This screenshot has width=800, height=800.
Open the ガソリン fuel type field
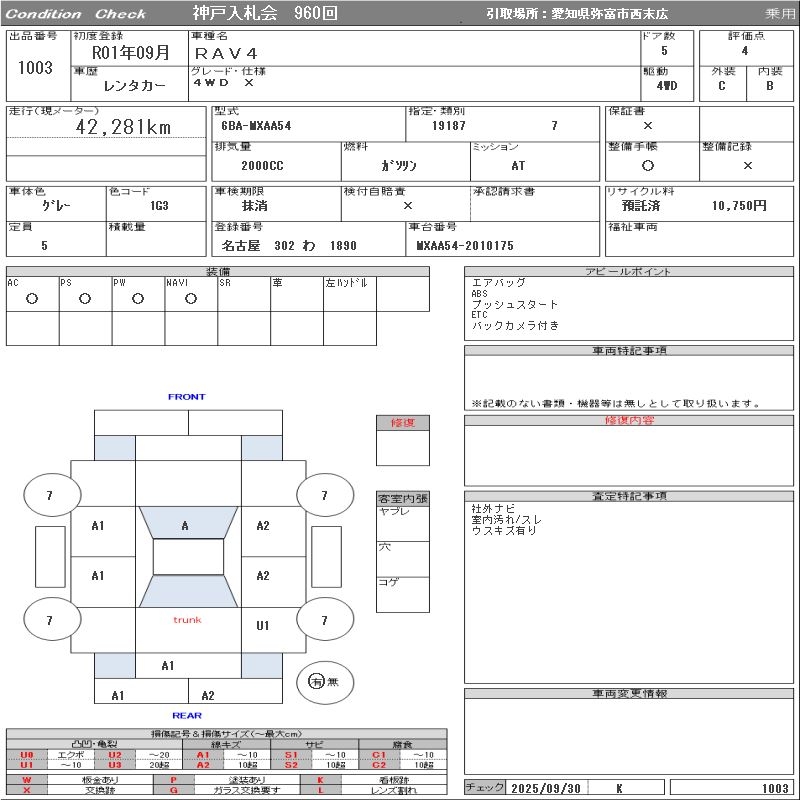click(x=404, y=166)
